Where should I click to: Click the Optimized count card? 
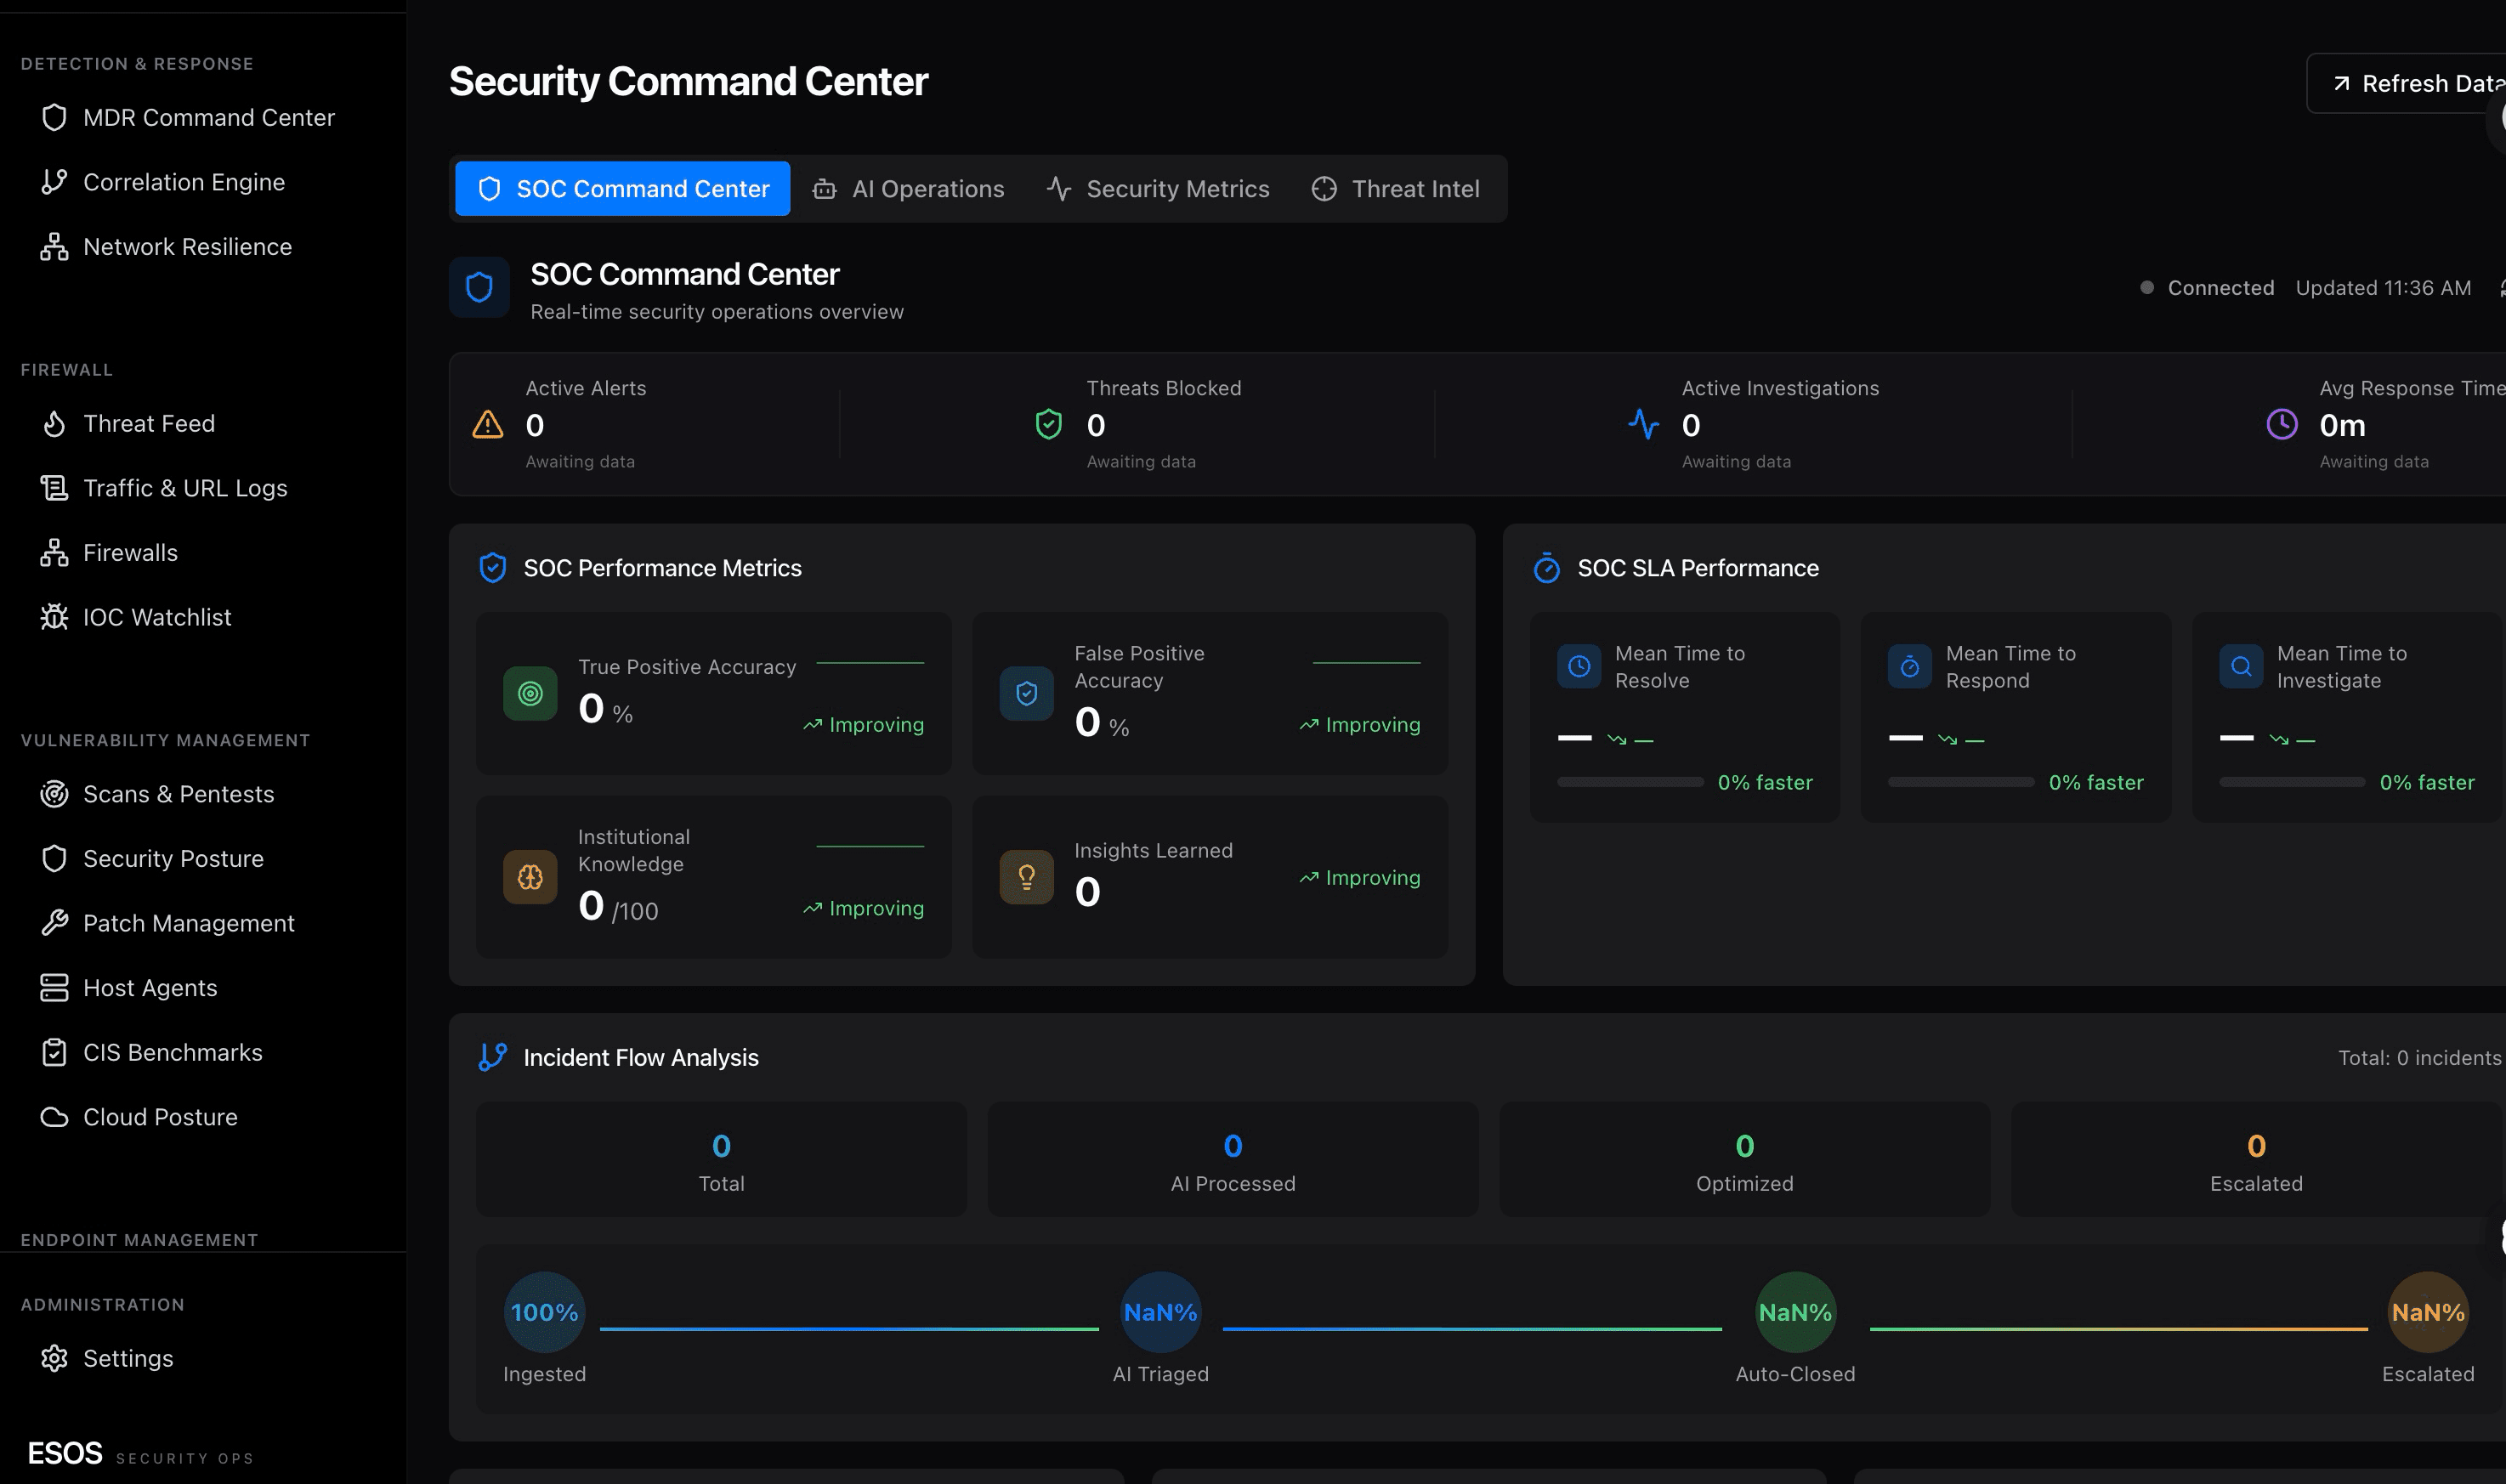(1745, 1160)
